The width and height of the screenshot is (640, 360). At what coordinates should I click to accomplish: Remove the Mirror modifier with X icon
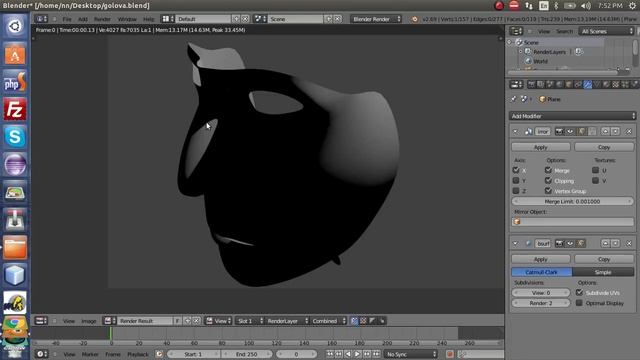629,131
